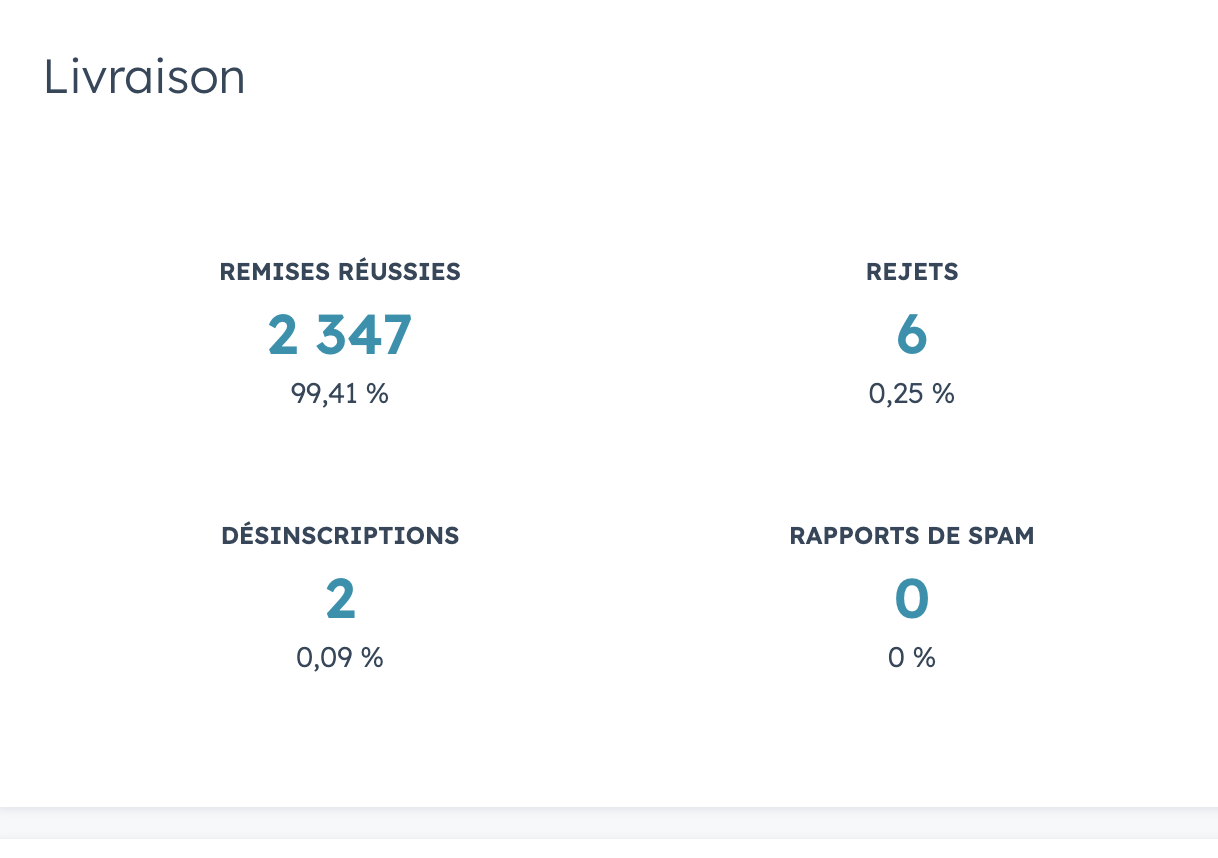Click the Livraison section heading
This screenshot has width=1218, height=858.
[x=144, y=78]
